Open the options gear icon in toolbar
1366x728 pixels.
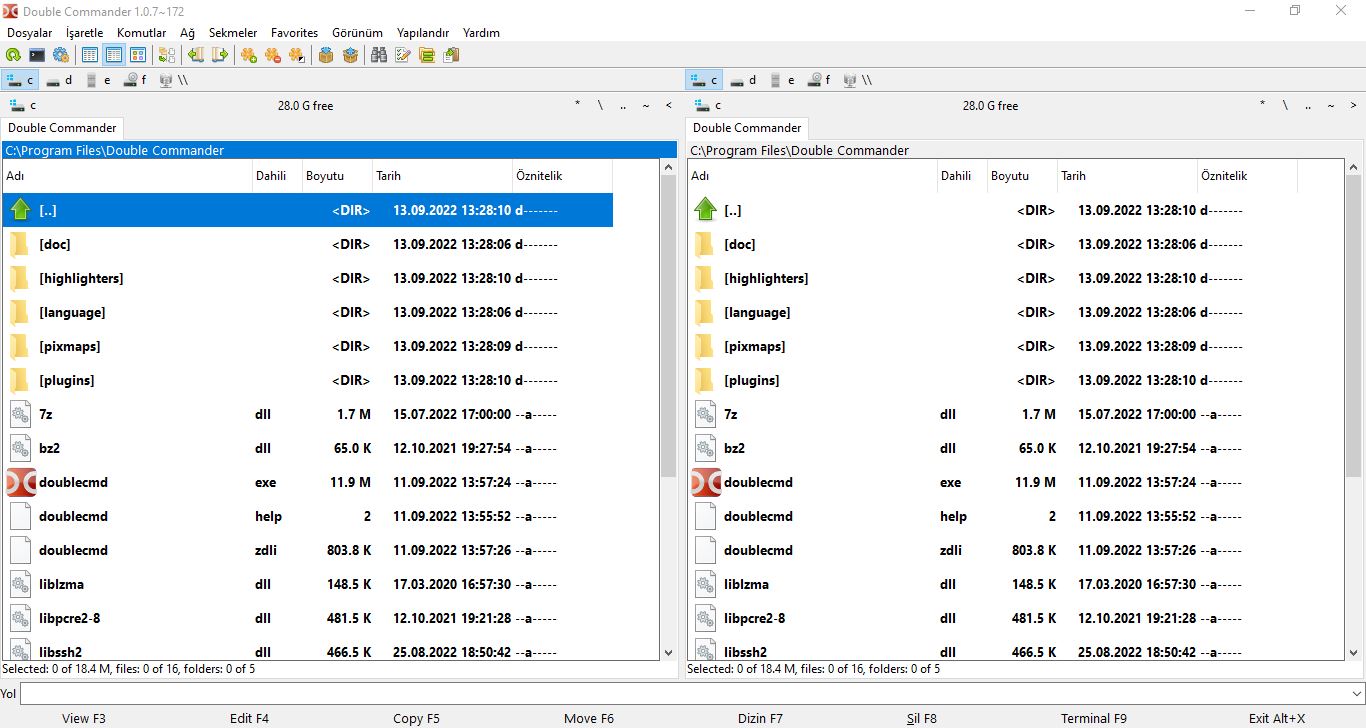61,55
